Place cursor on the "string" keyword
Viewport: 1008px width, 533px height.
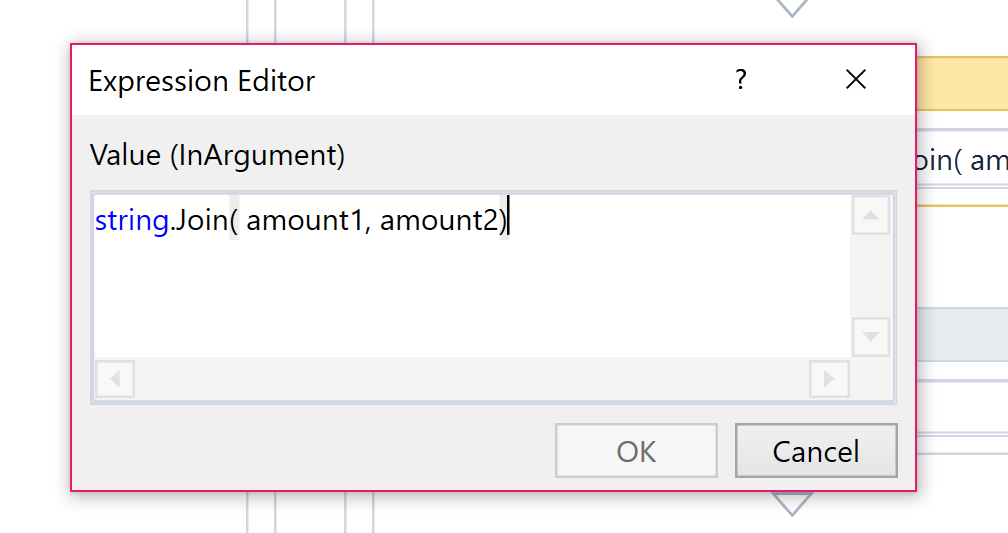[131, 220]
